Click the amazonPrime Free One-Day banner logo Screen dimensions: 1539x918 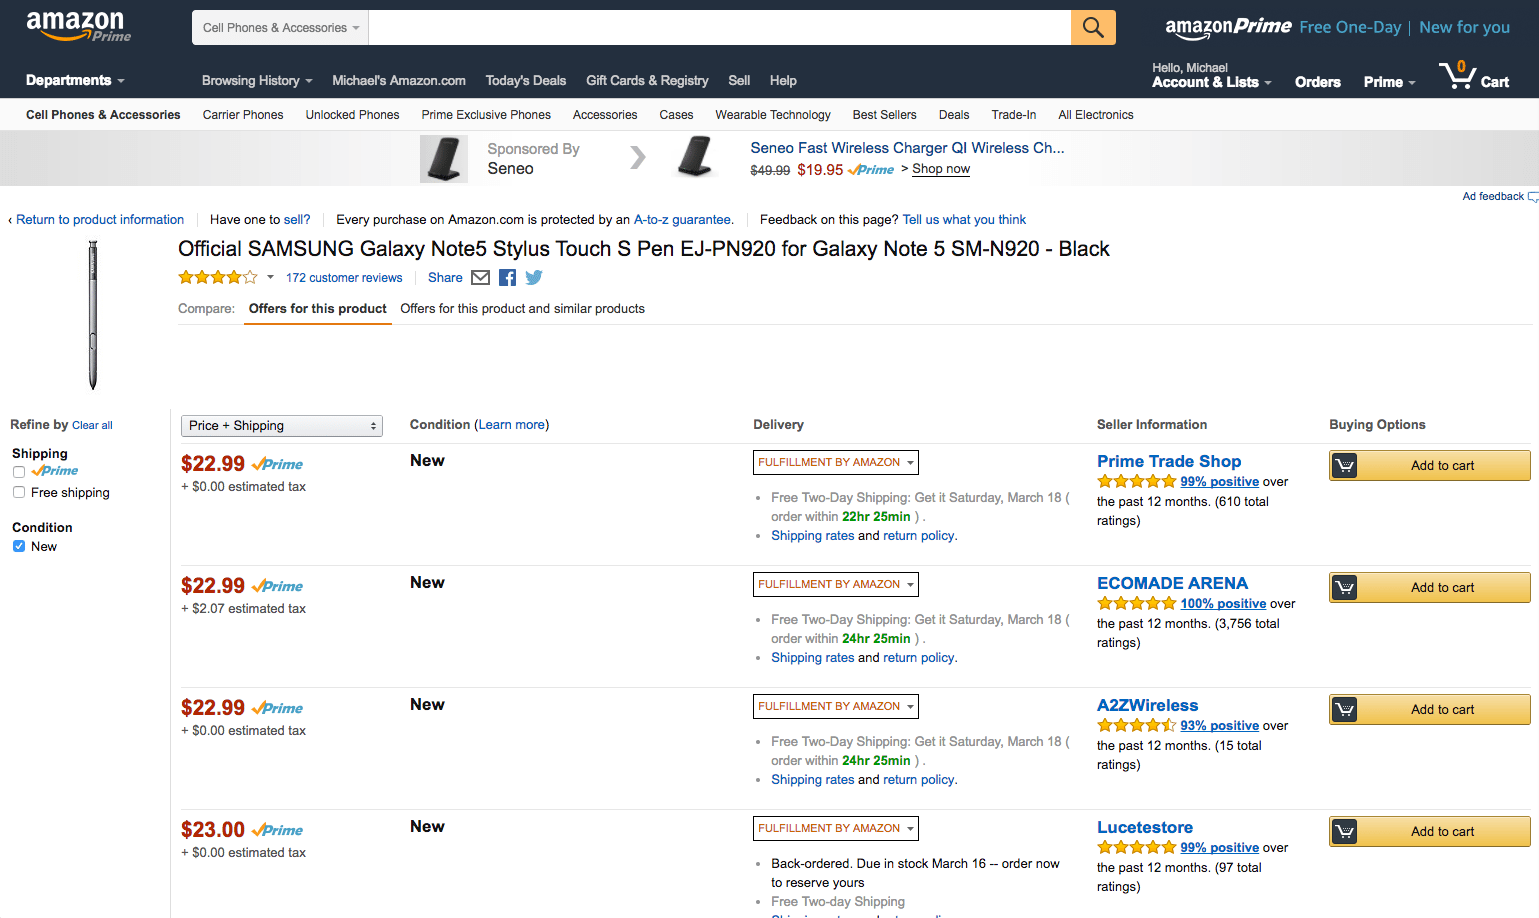coord(1228,28)
